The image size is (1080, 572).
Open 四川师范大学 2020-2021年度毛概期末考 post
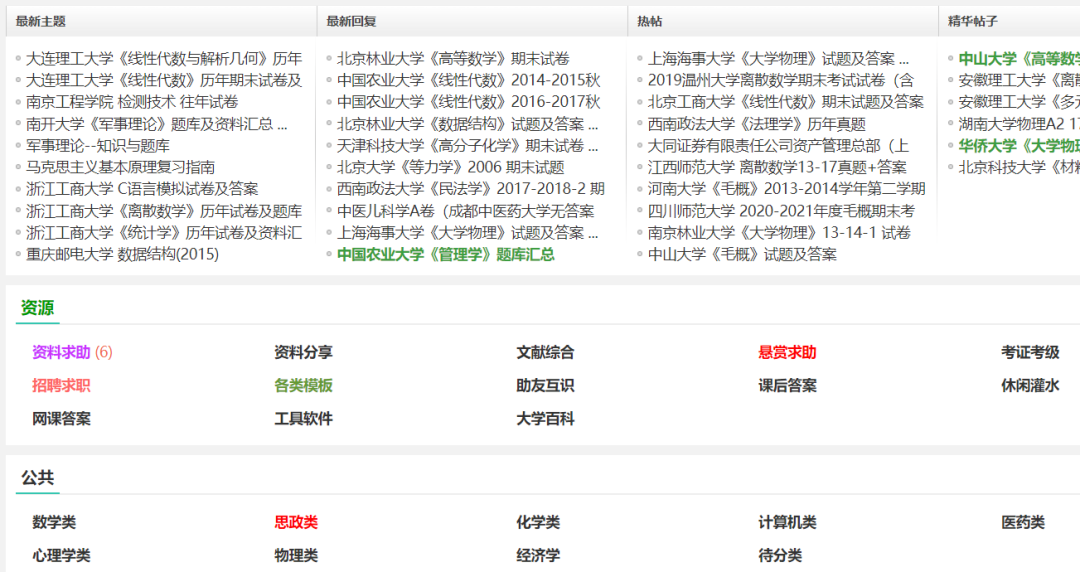(x=781, y=211)
